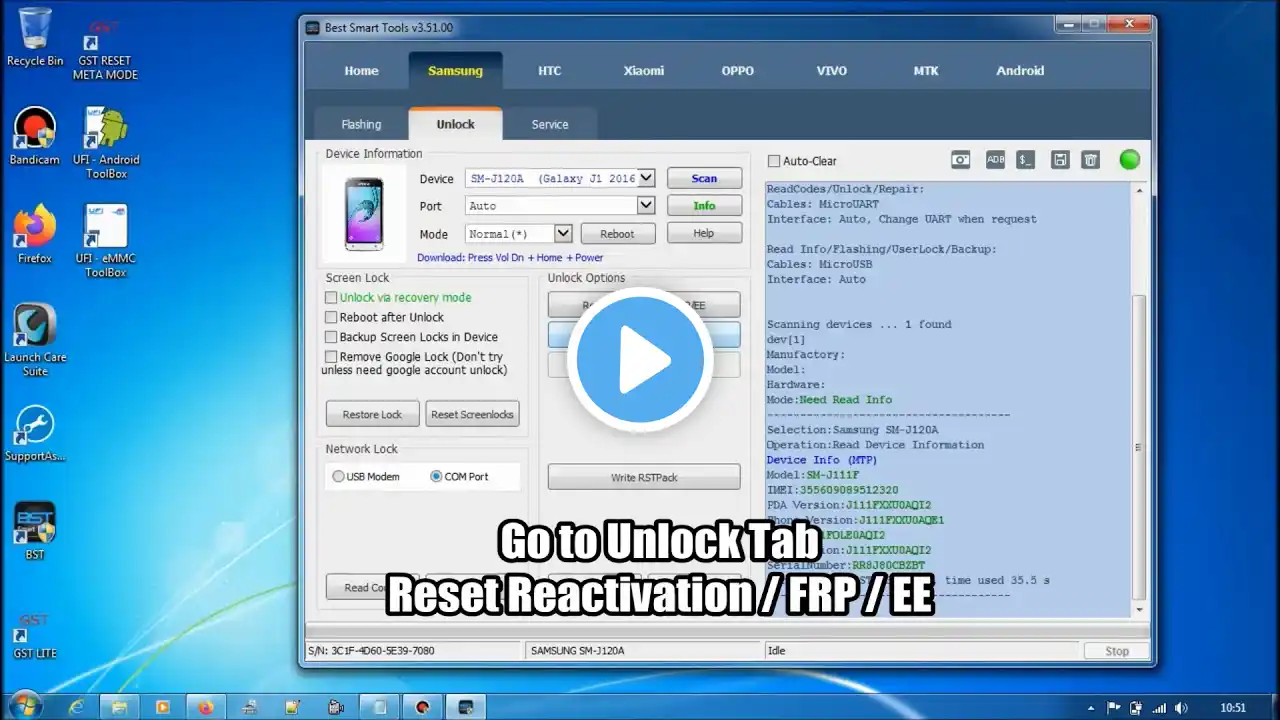
Task: Click the taskbar clock showing 10:51
Action: point(1233,707)
